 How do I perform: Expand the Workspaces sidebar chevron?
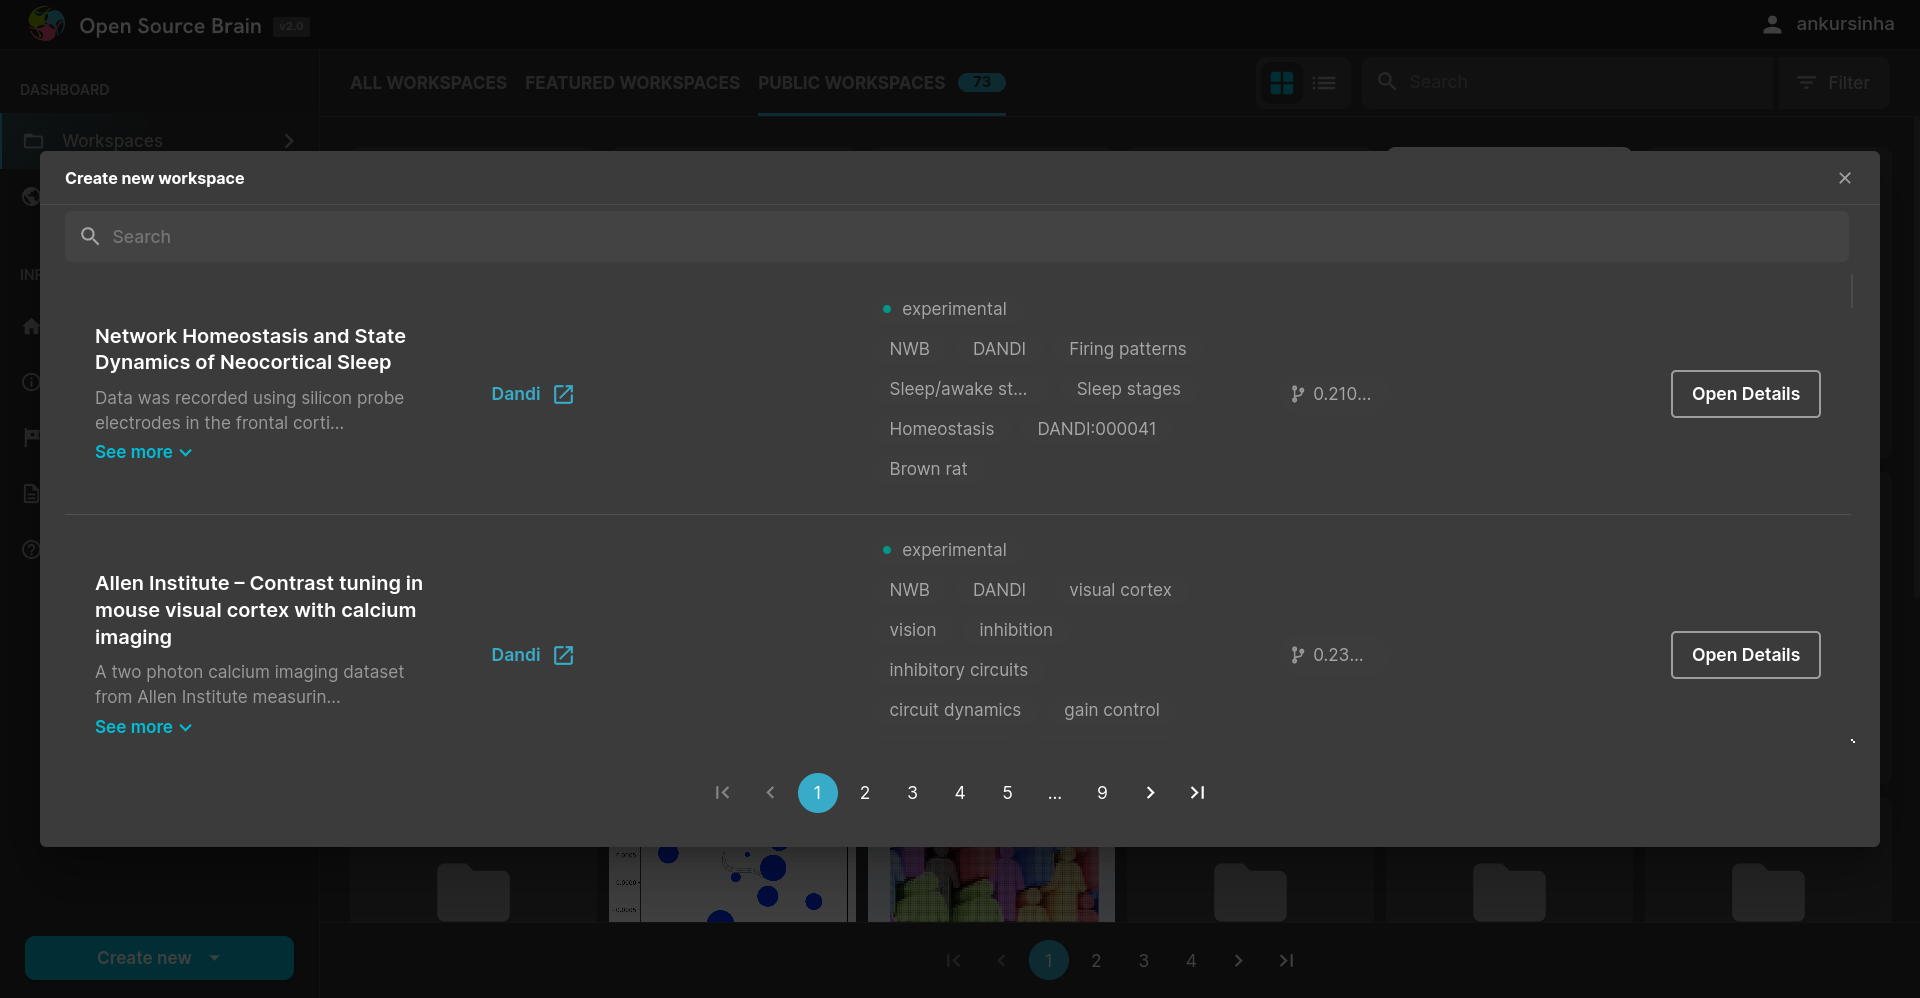[289, 141]
